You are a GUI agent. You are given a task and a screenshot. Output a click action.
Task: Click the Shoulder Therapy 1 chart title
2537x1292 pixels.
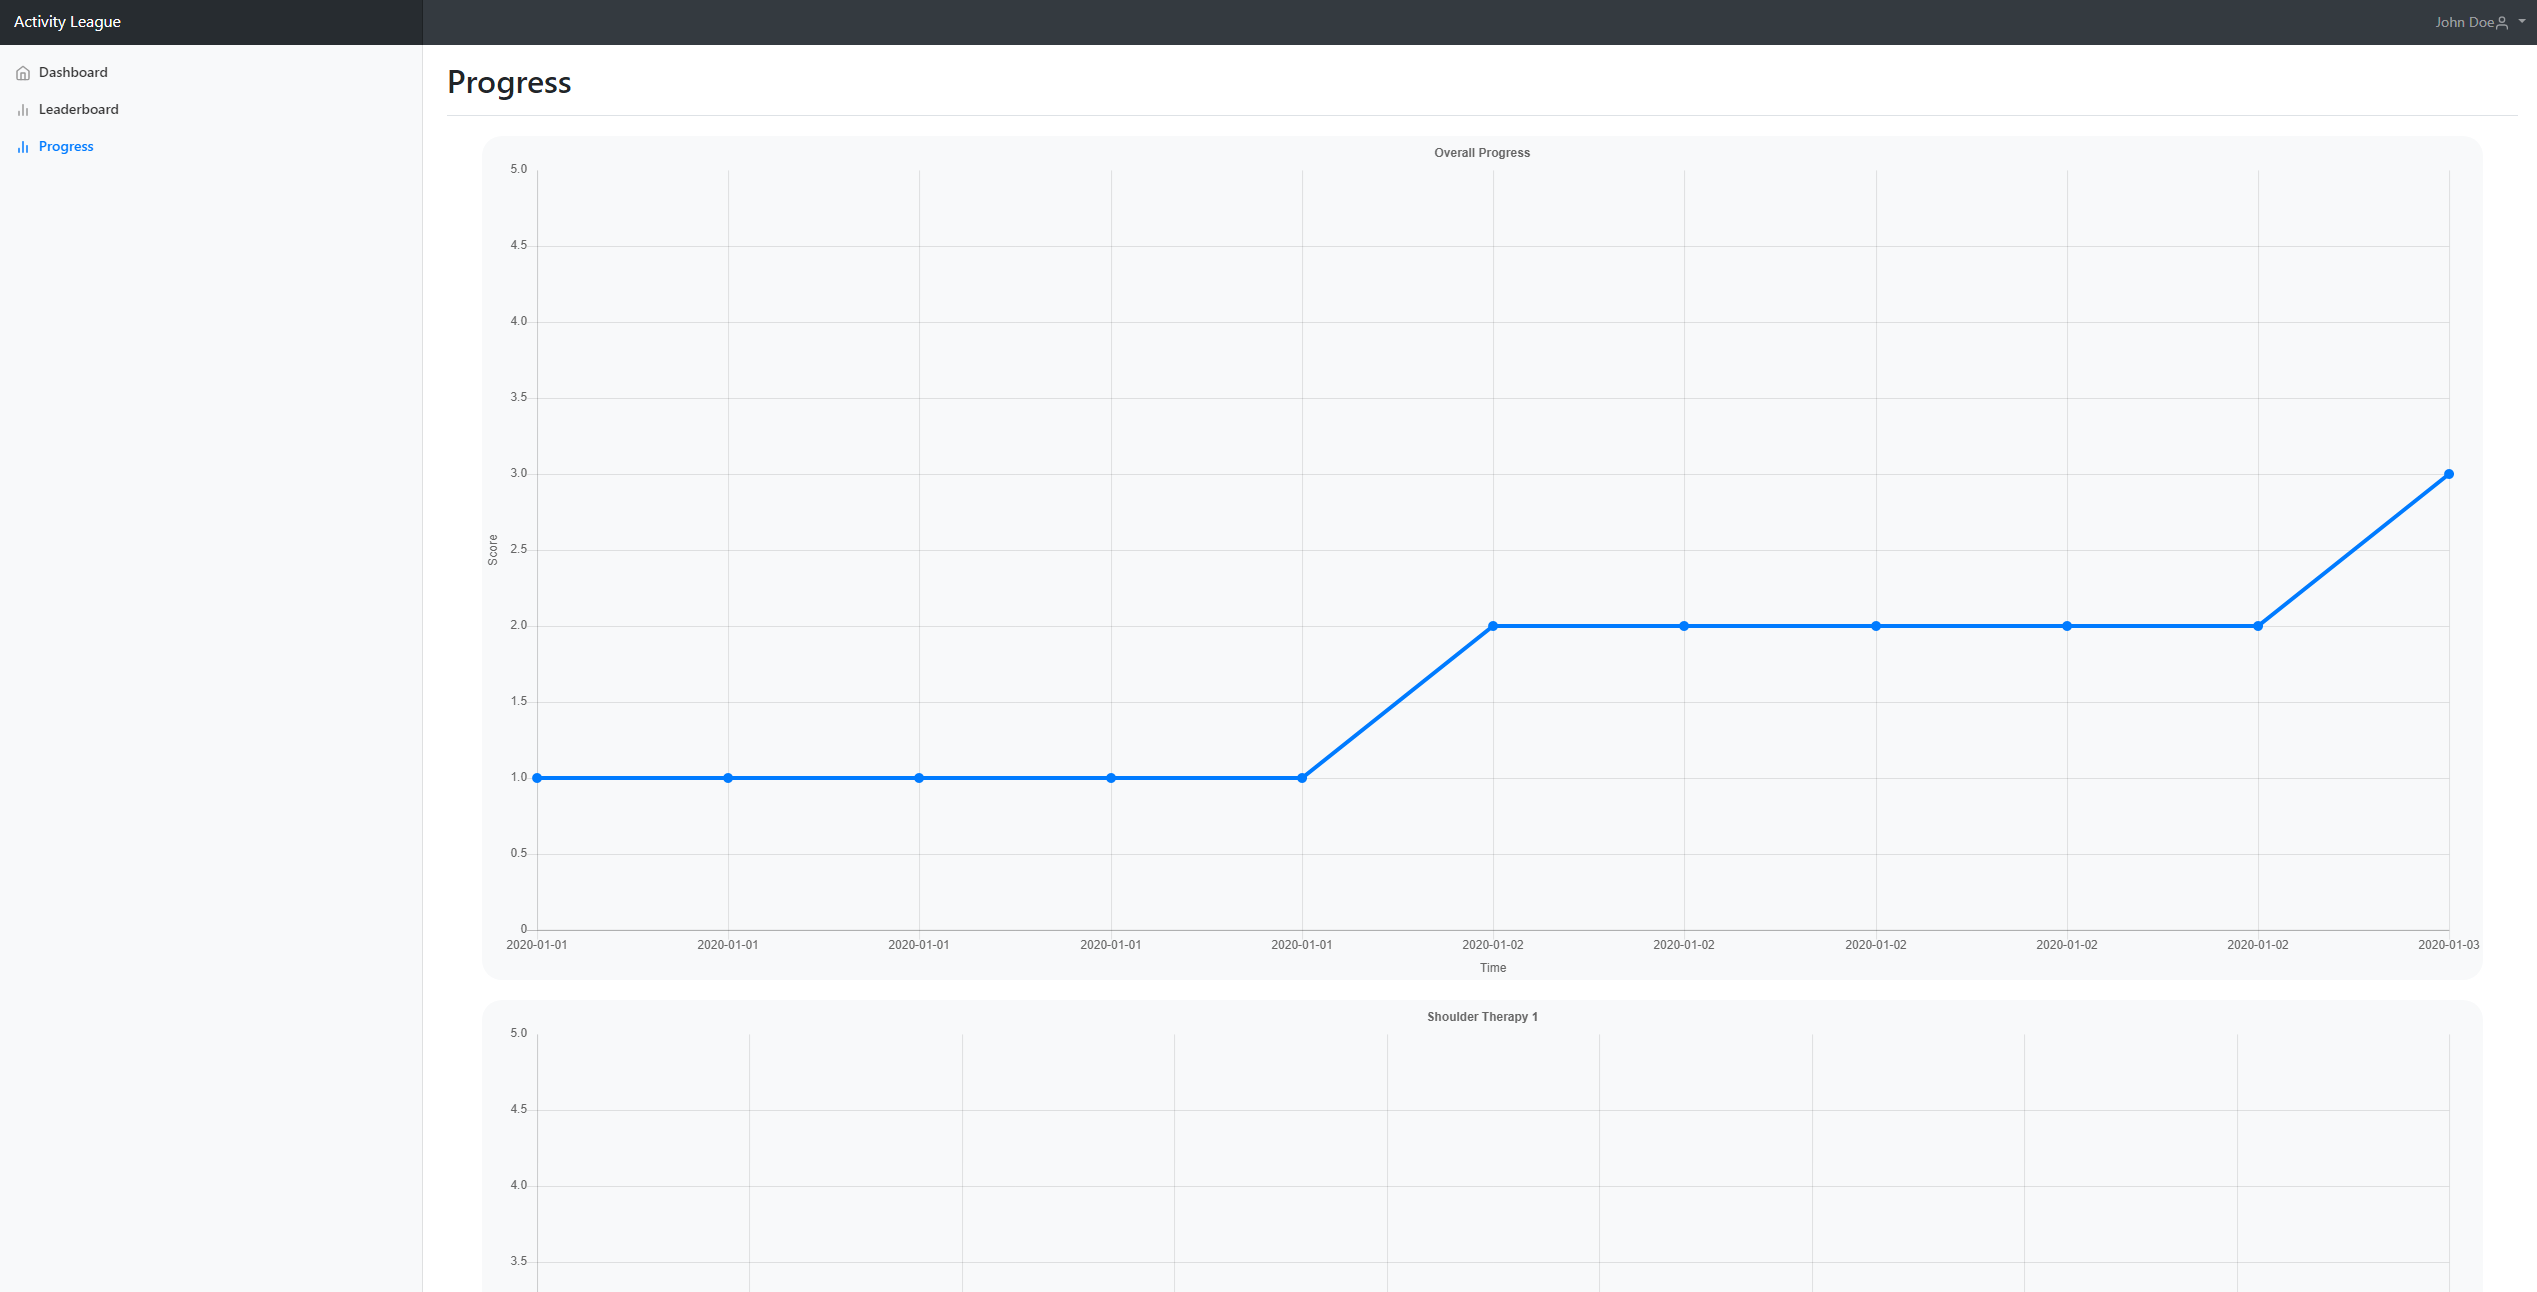click(x=1482, y=1017)
